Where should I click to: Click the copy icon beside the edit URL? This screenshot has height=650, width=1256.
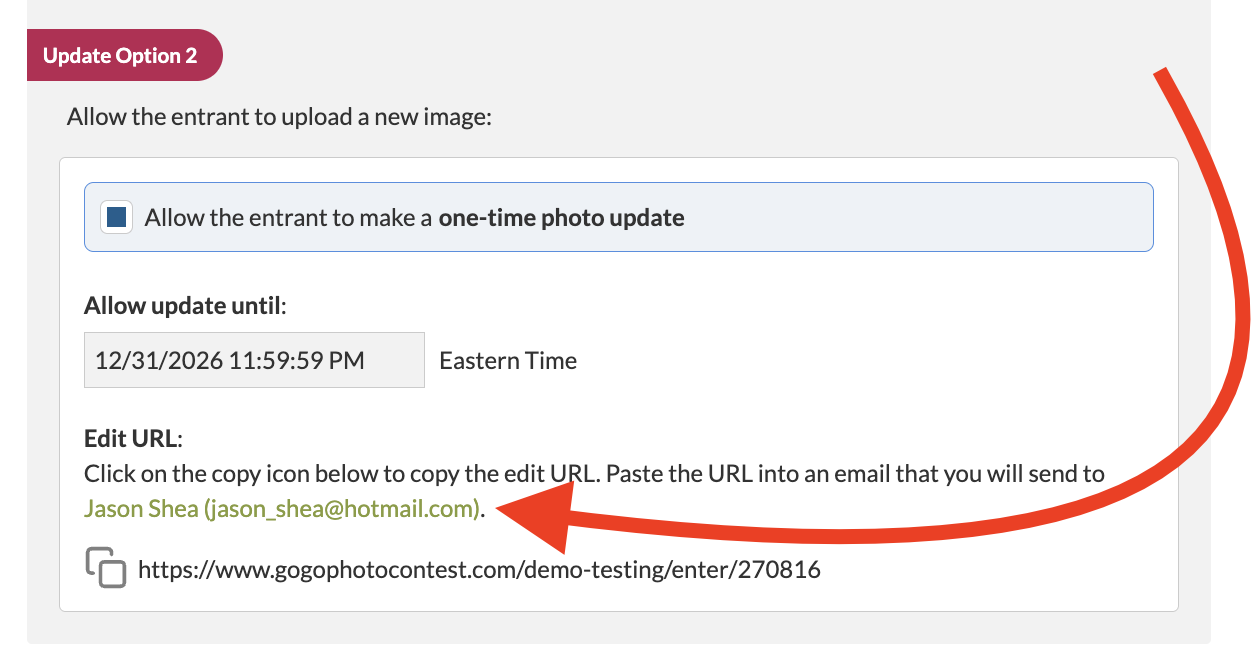106,567
